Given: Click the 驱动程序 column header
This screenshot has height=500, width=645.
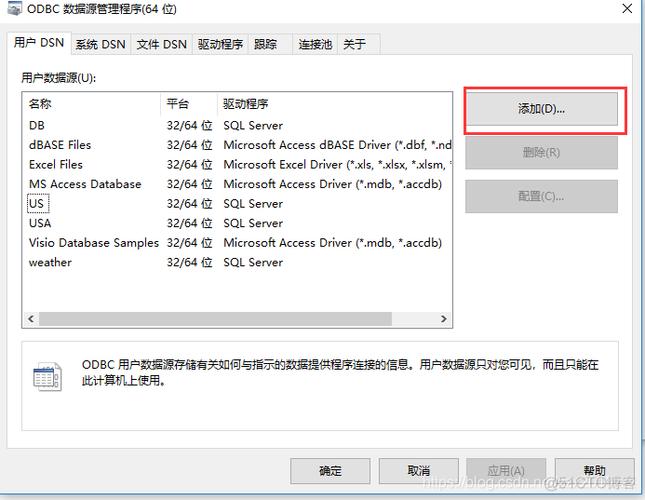Looking at the screenshot, I should click(x=334, y=104).
